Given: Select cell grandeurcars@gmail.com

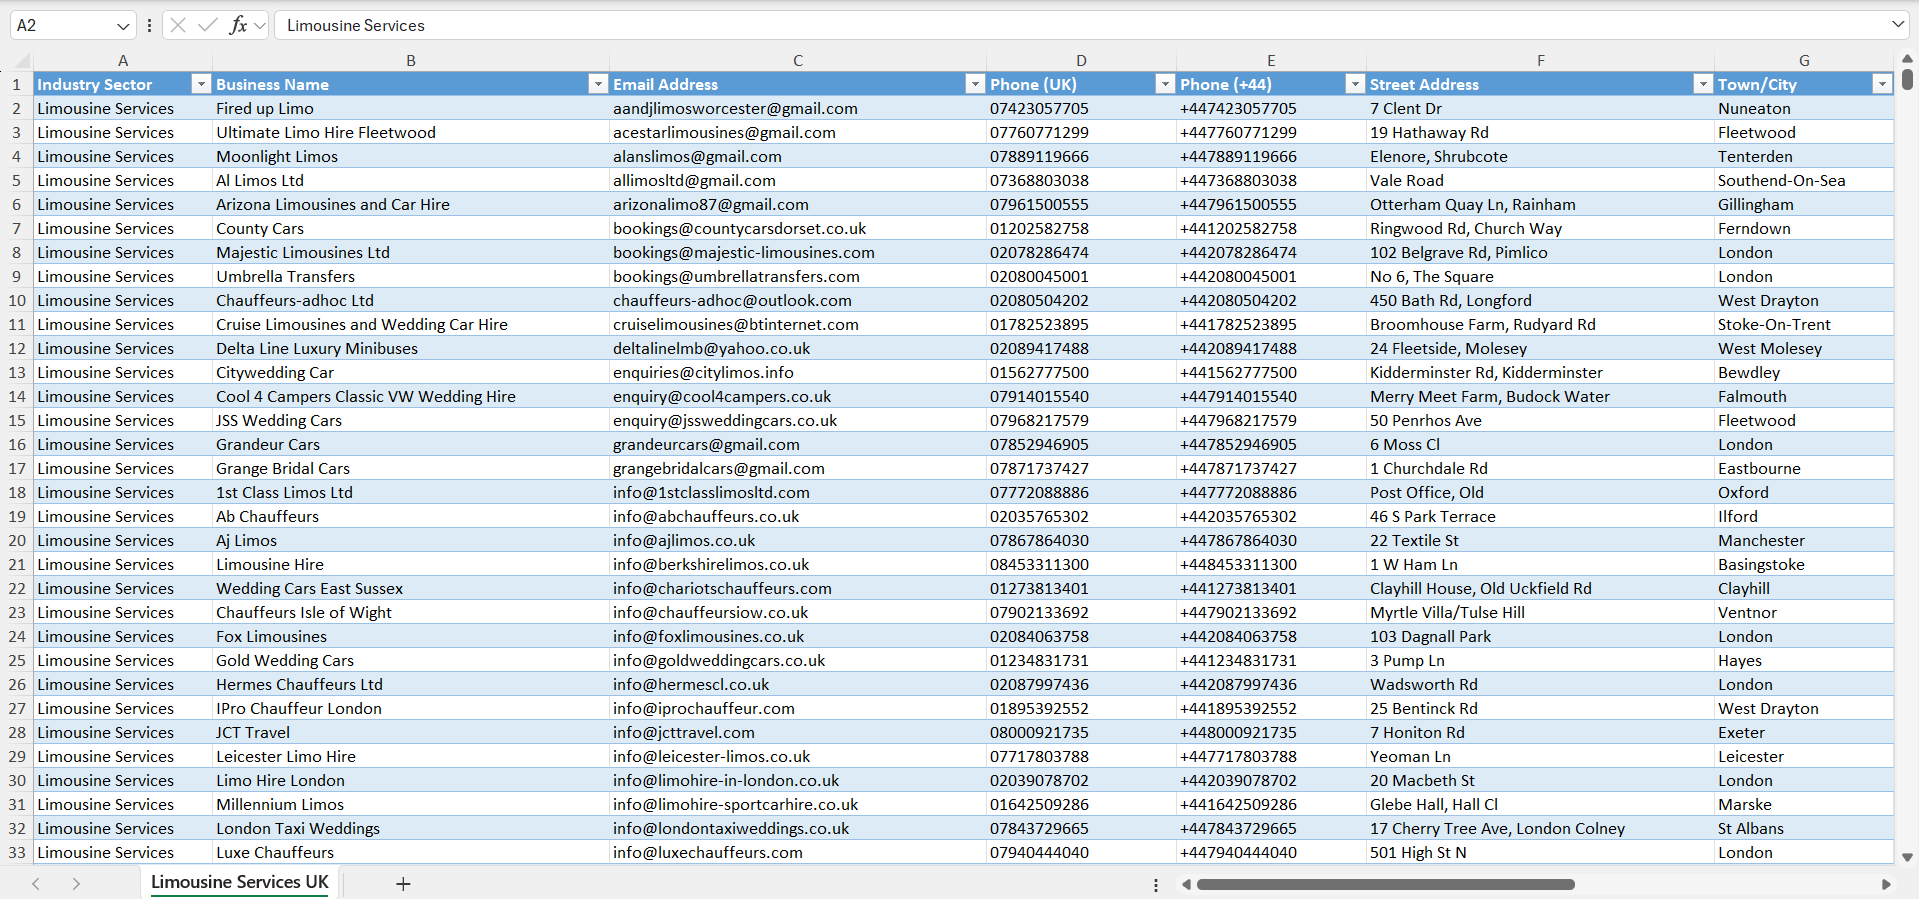Looking at the screenshot, I should click(797, 444).
